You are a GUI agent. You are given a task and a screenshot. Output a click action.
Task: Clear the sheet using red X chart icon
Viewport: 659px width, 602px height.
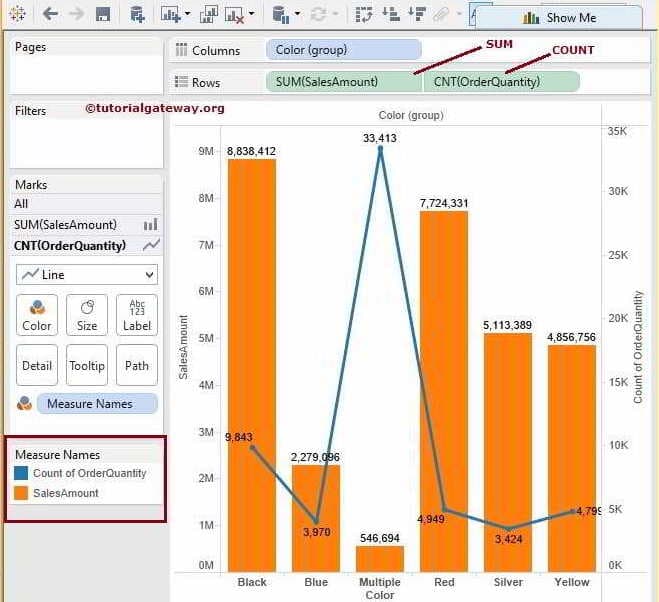[x=235, y=15]
